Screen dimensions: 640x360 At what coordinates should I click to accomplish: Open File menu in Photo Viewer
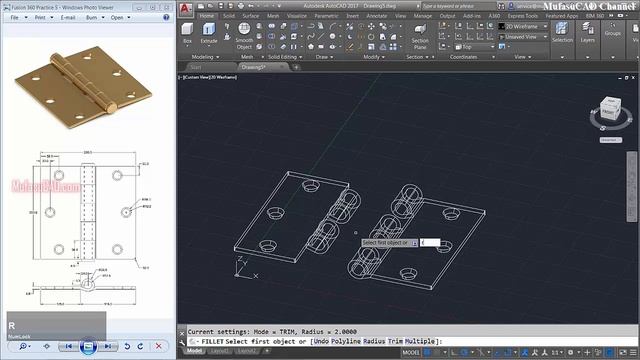click(x=19, y=18)
